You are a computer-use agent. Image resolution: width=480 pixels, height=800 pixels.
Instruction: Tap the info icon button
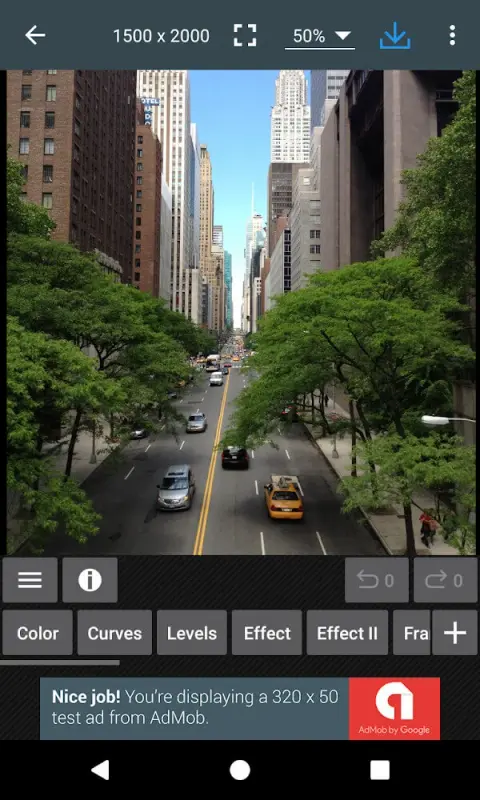click(90, 580)
